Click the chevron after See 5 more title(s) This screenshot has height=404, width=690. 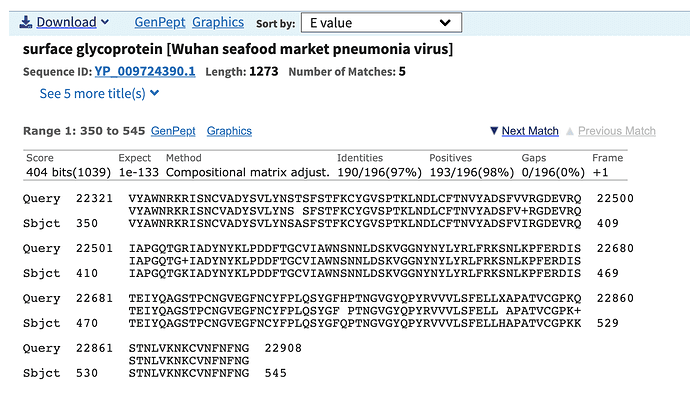[x=155, y=93]
